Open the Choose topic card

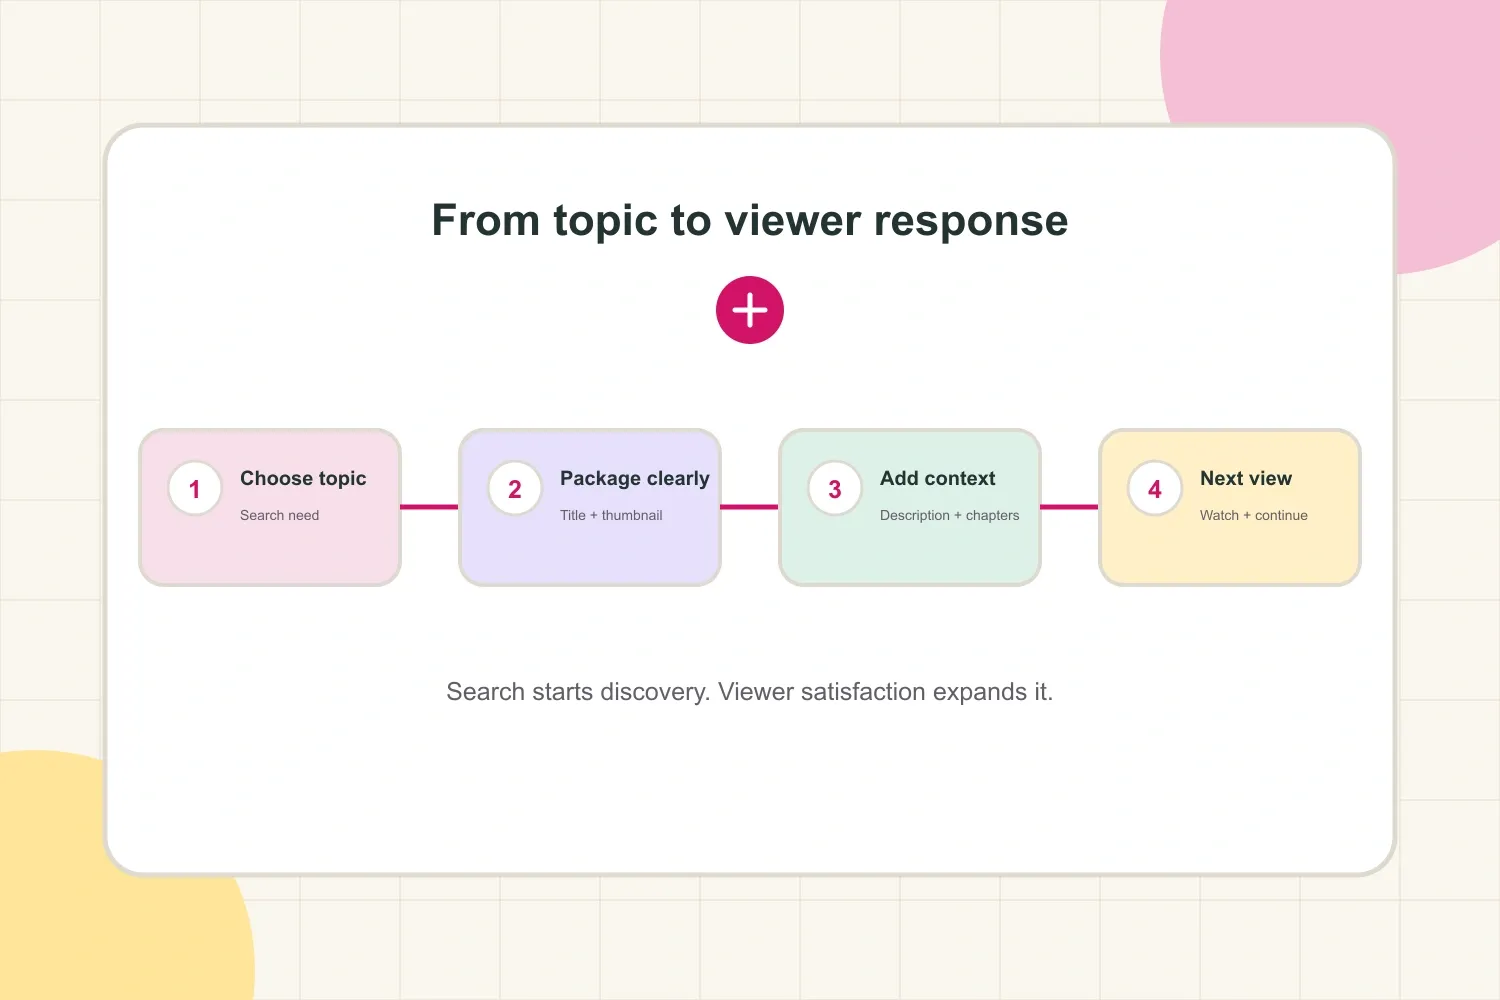(x=270, y=508)
